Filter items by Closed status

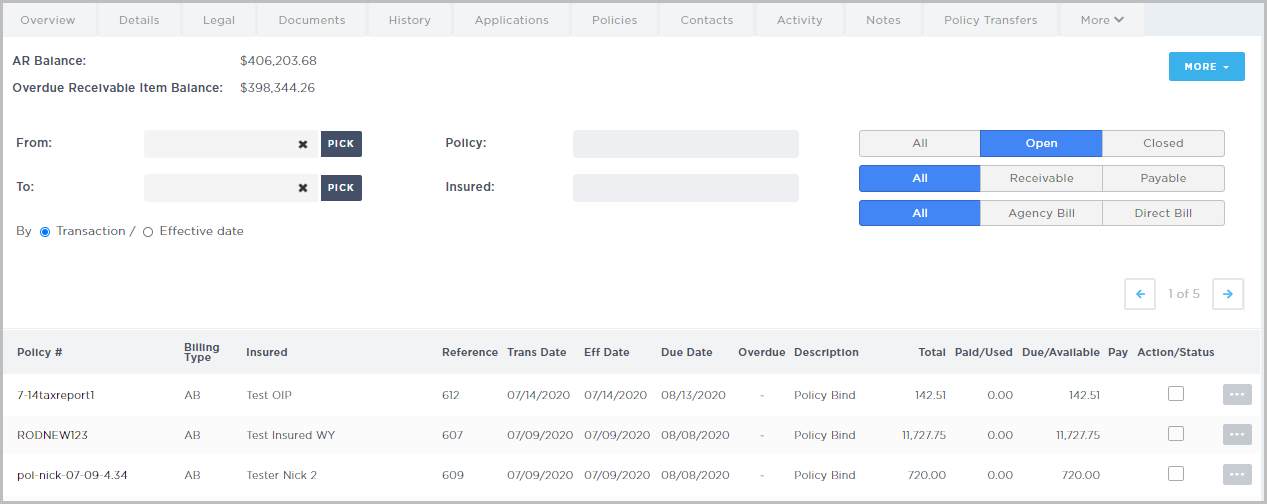(1163, 143)
